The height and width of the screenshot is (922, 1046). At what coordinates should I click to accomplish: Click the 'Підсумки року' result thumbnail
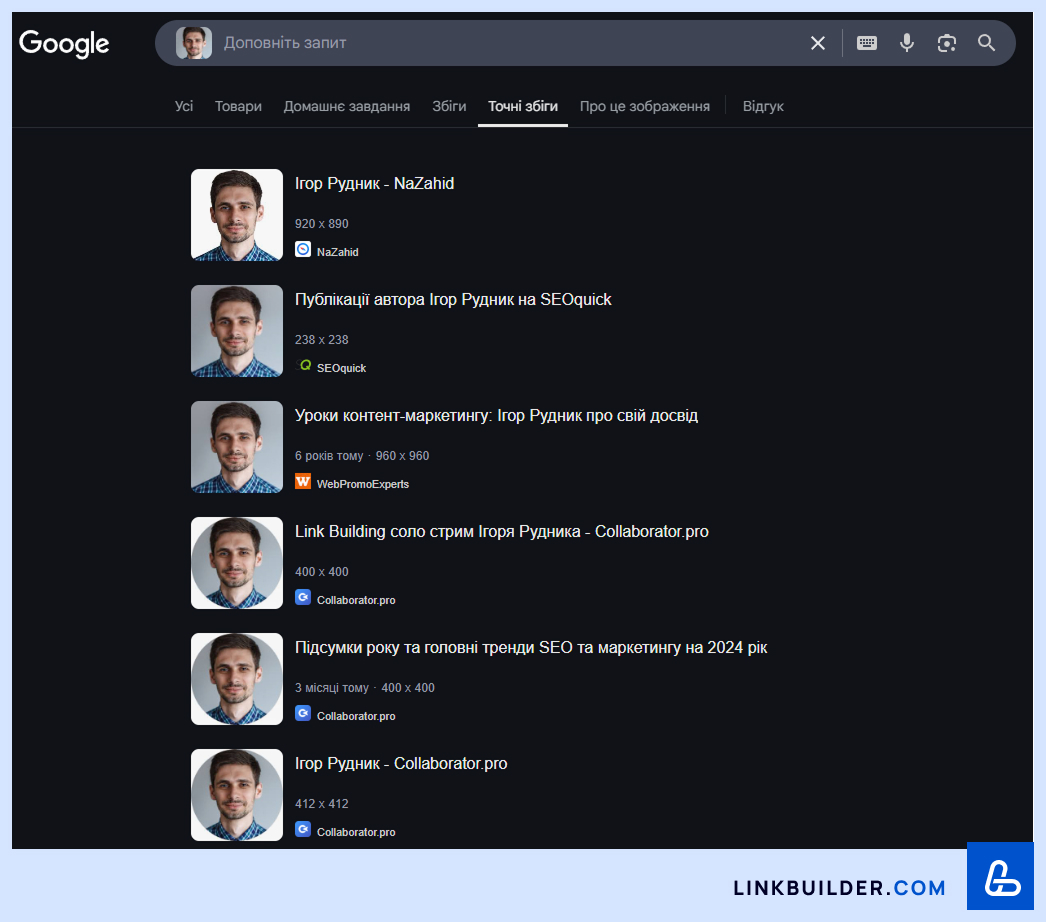tap(237, 679)
